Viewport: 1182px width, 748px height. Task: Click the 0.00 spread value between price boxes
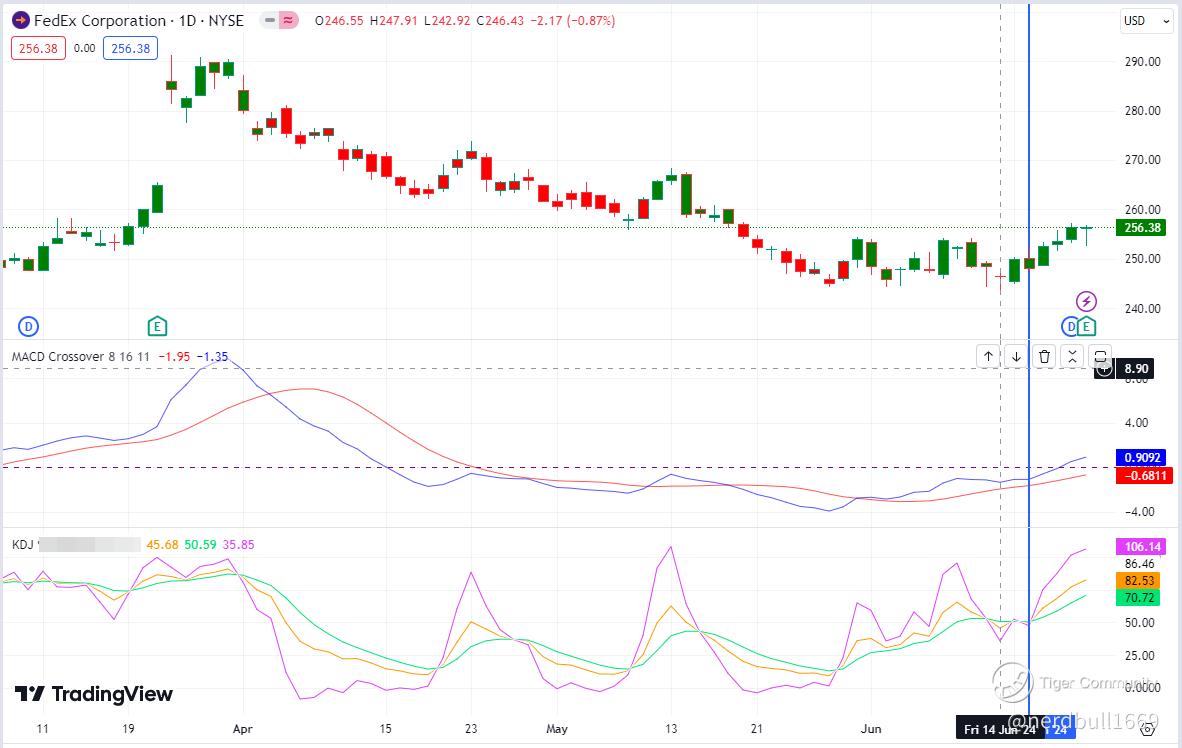84,48
